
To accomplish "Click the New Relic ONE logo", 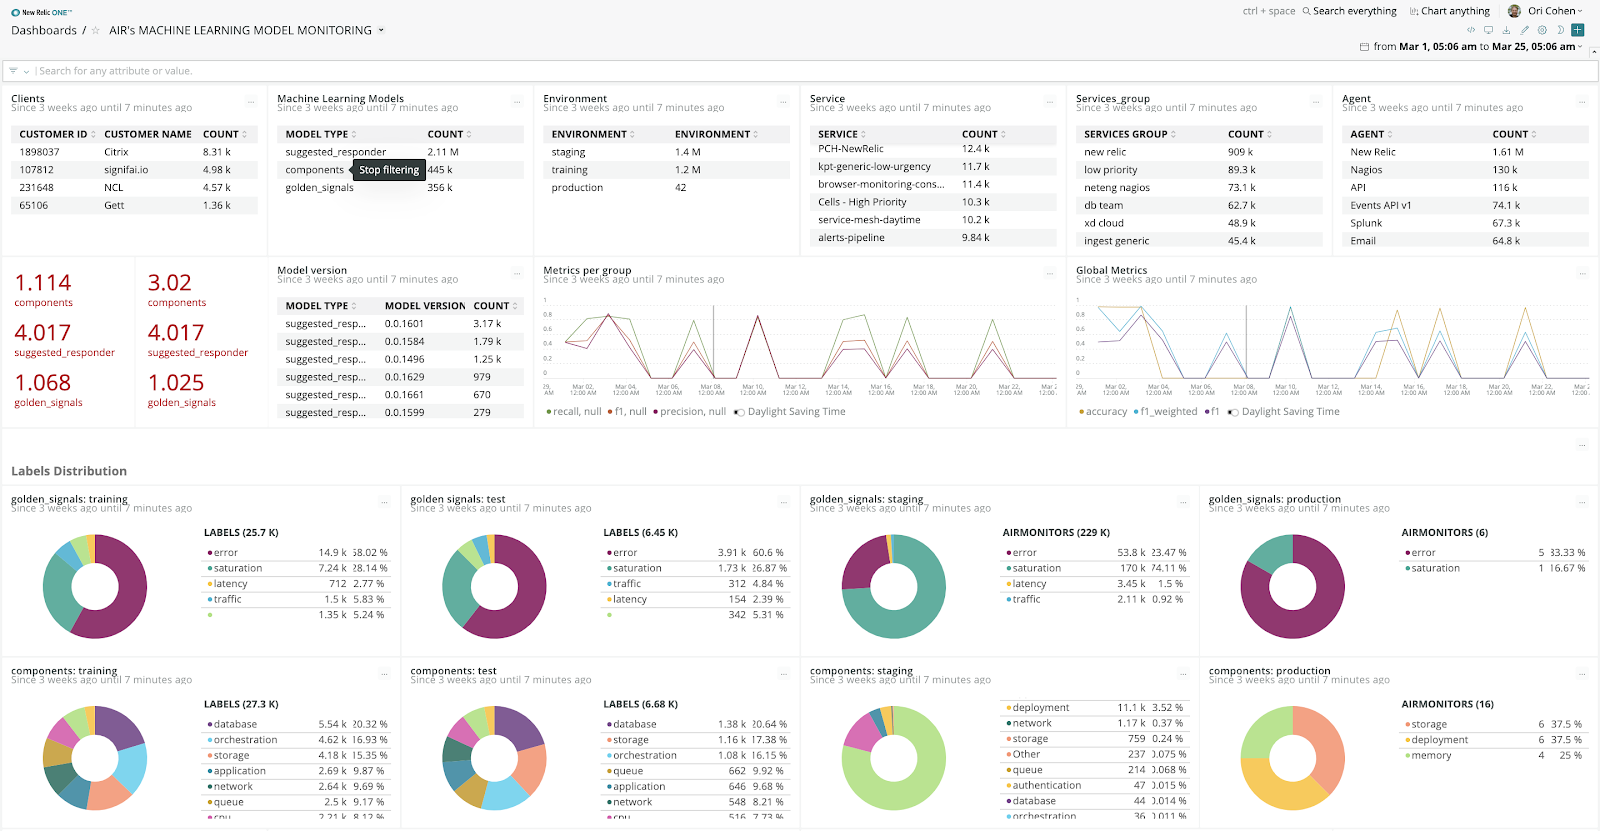I will (41, 12).
